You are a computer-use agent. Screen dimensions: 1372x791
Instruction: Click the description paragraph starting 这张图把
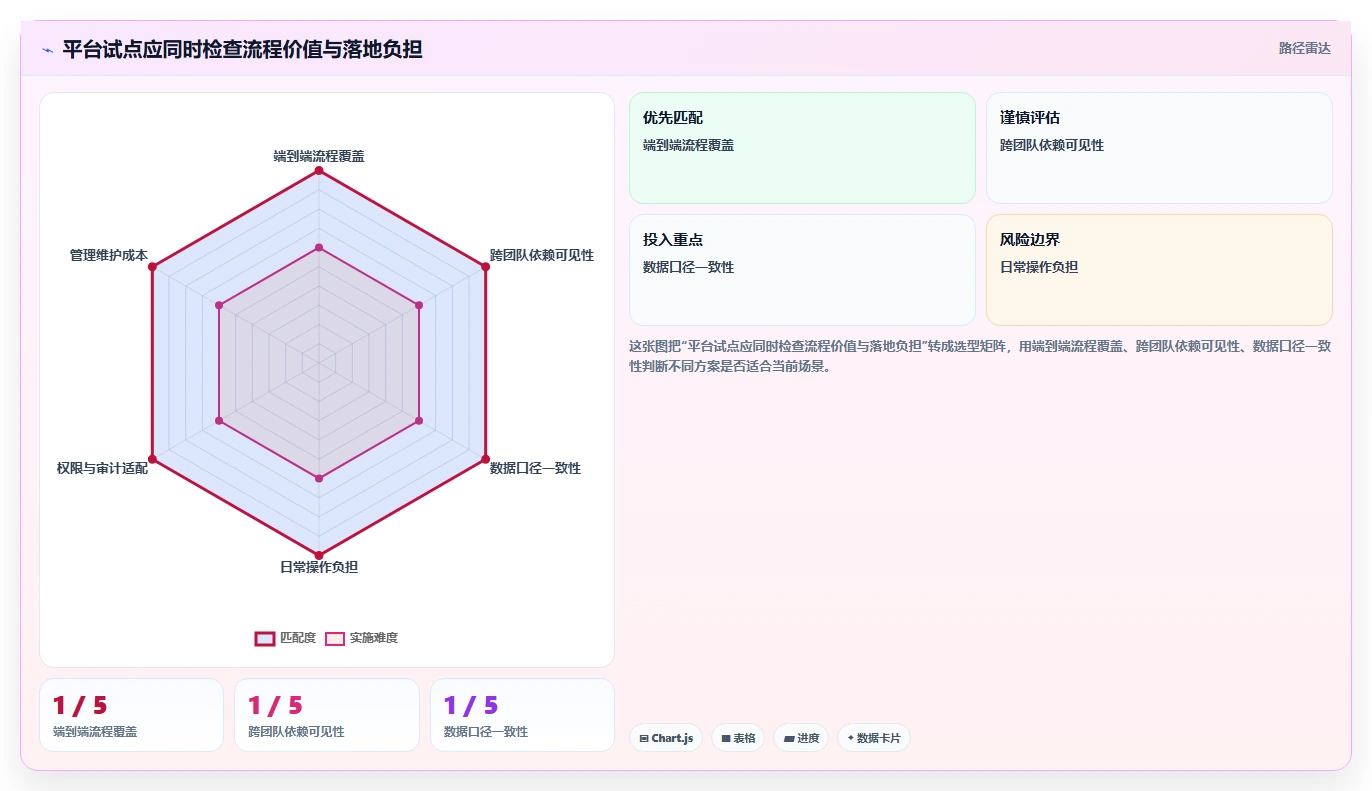pos(980,356)
